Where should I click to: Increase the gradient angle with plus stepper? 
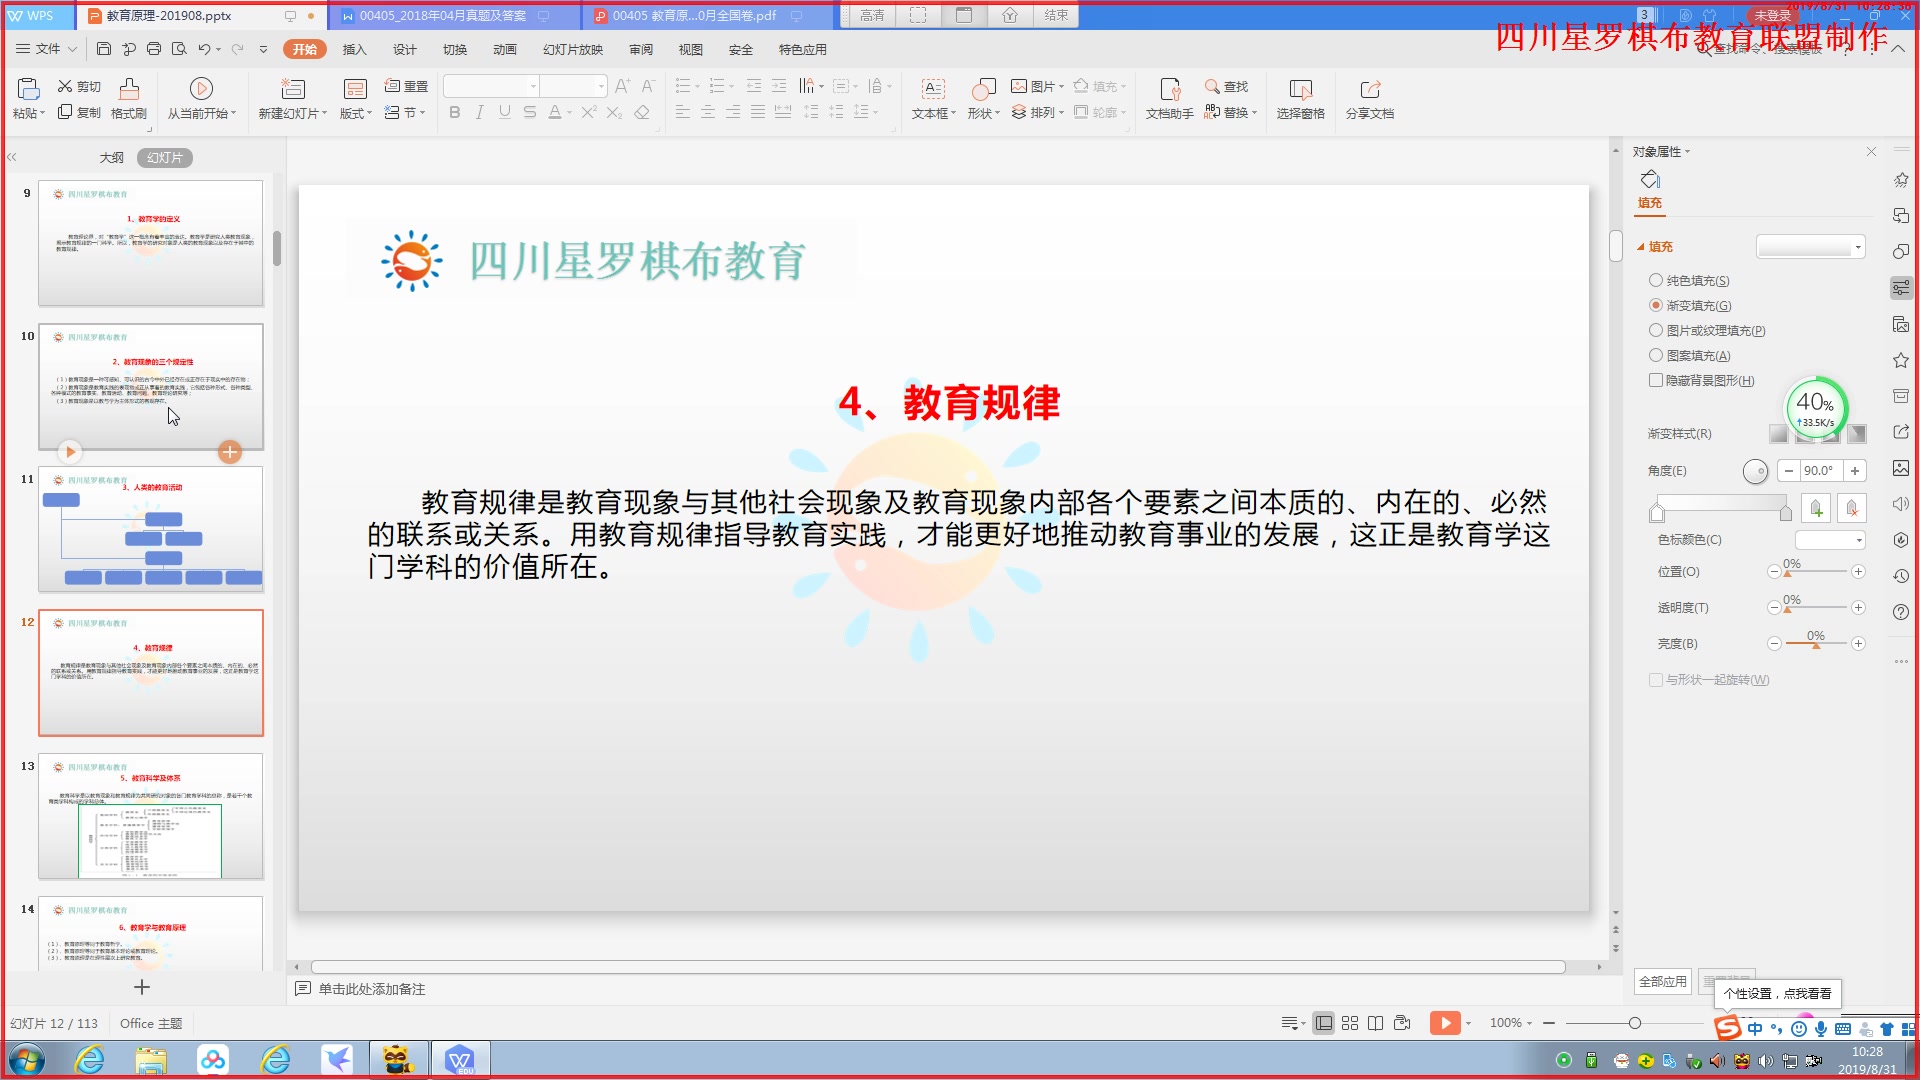[x=1855, y=471]
